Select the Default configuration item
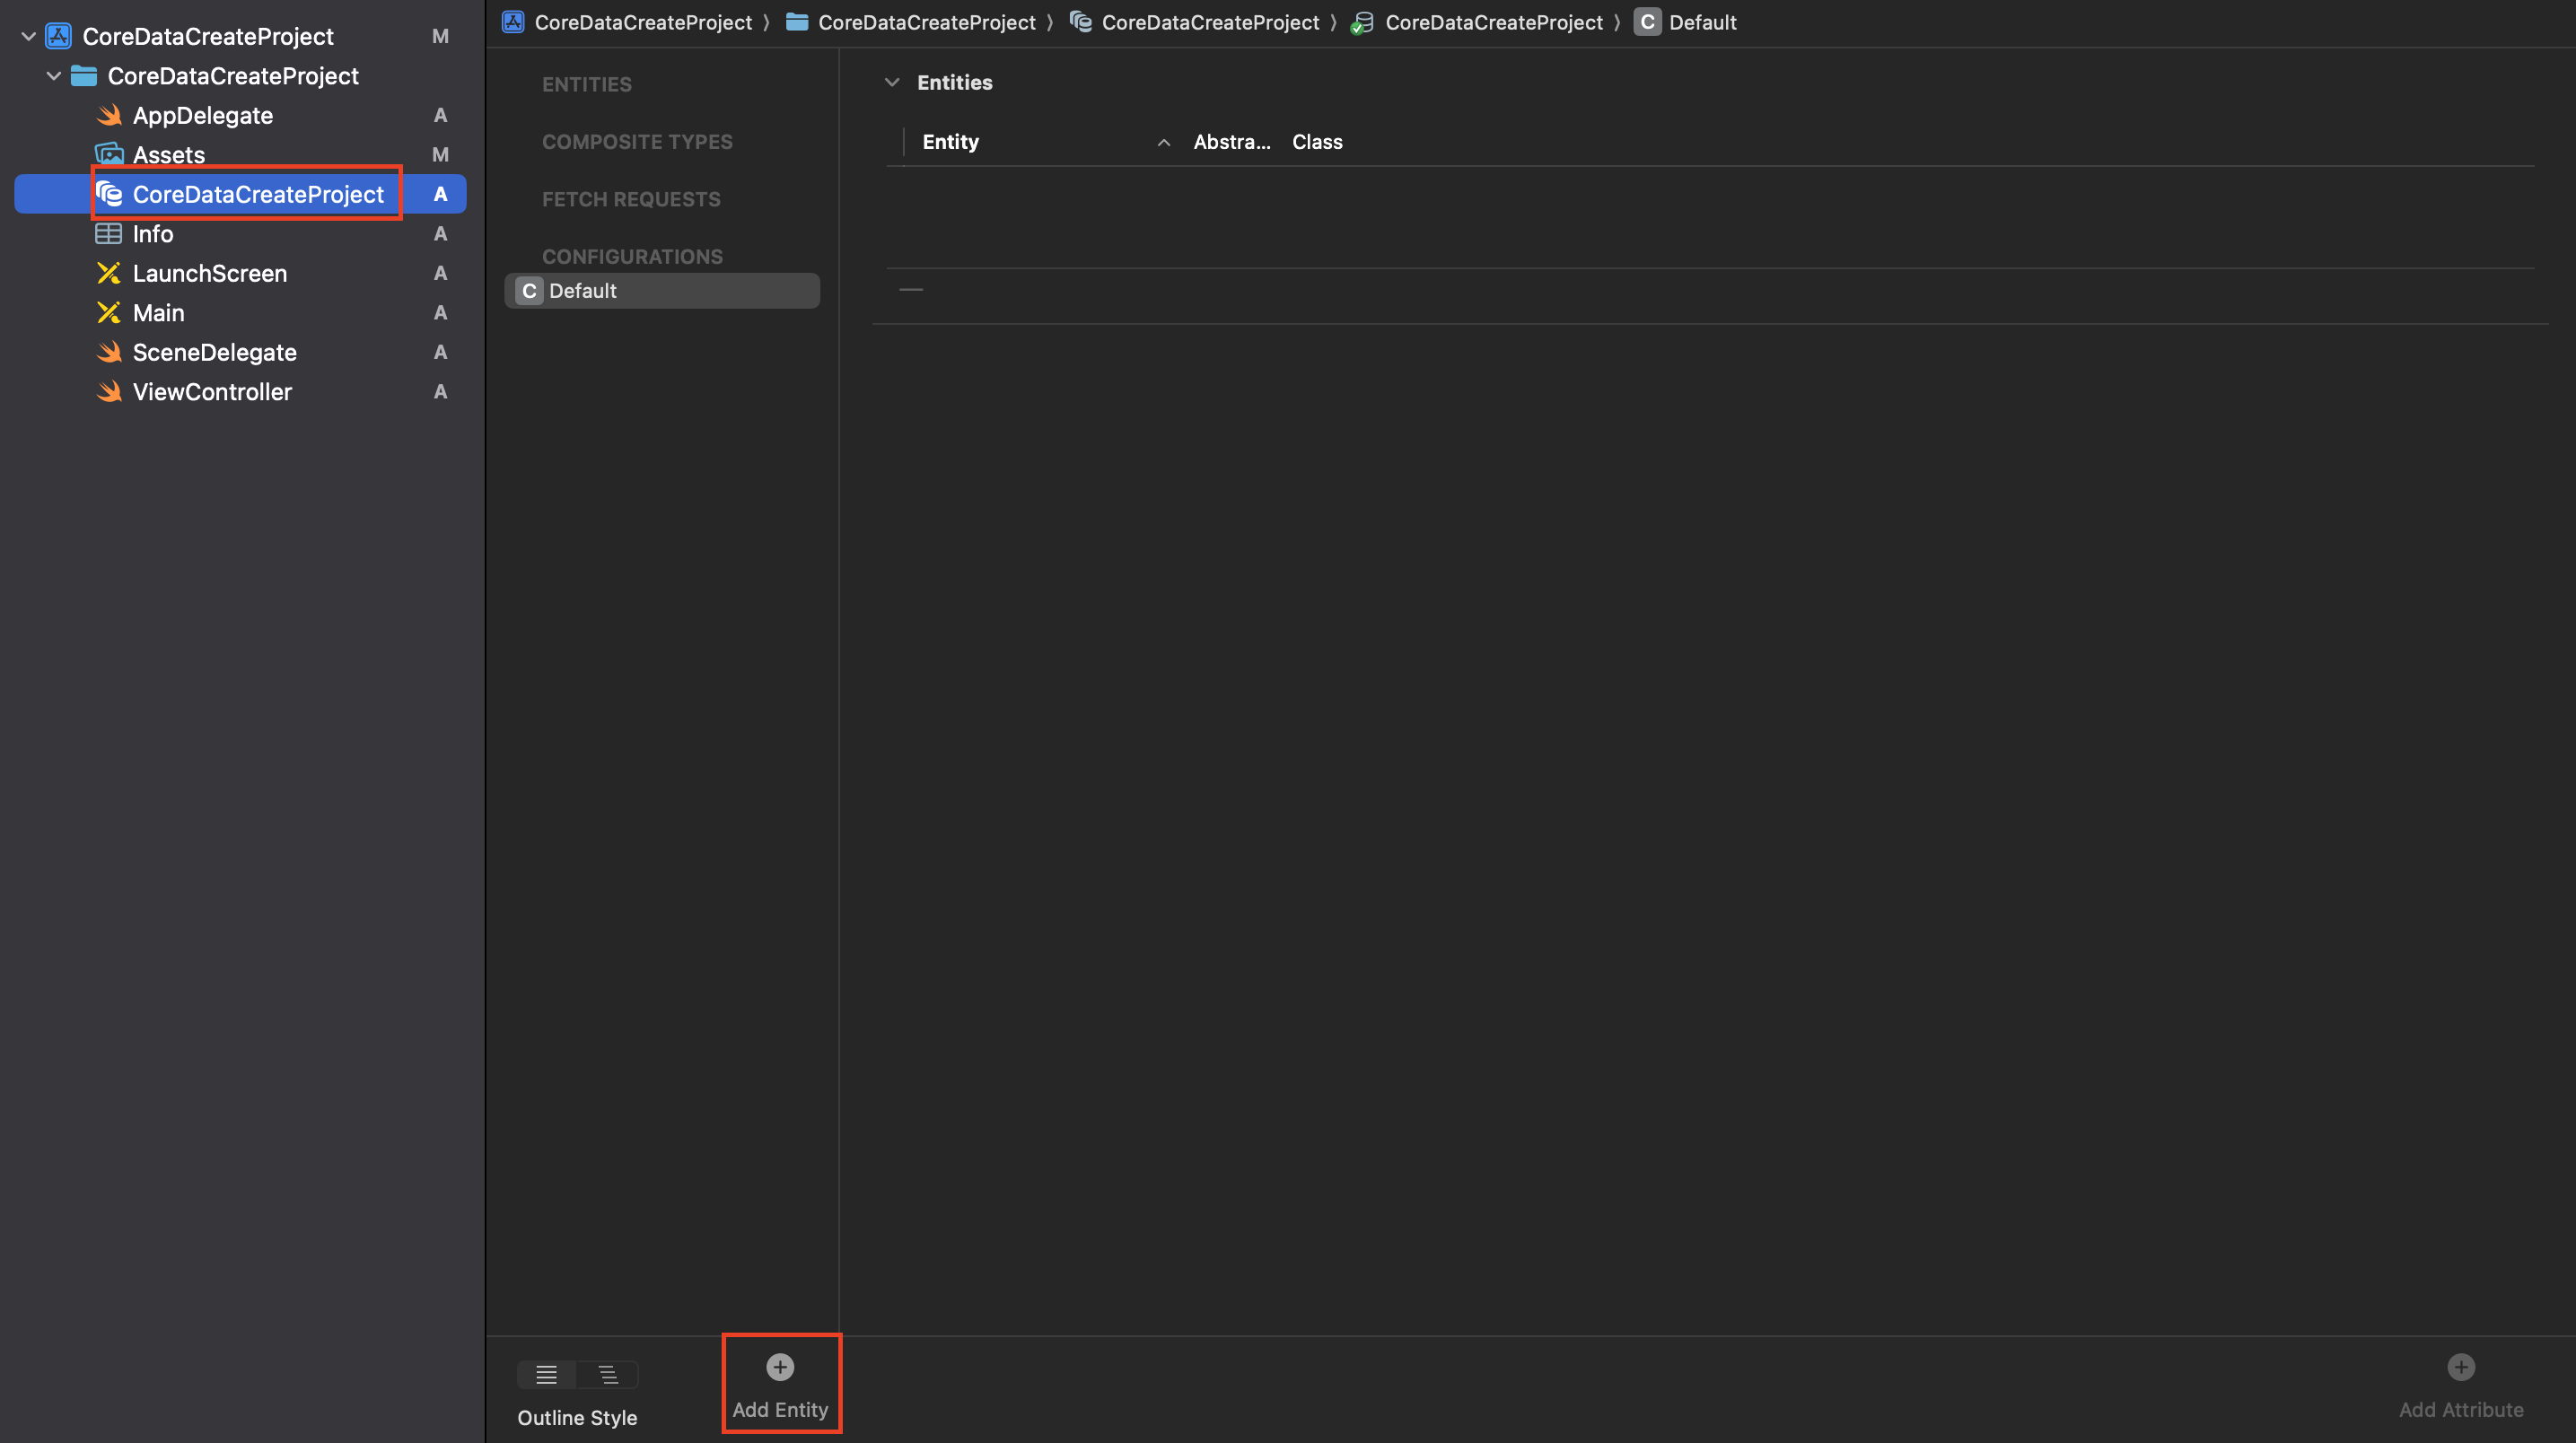This screenshot has height=1443, width=2576. pyautogui.click(x=582, y=291)
